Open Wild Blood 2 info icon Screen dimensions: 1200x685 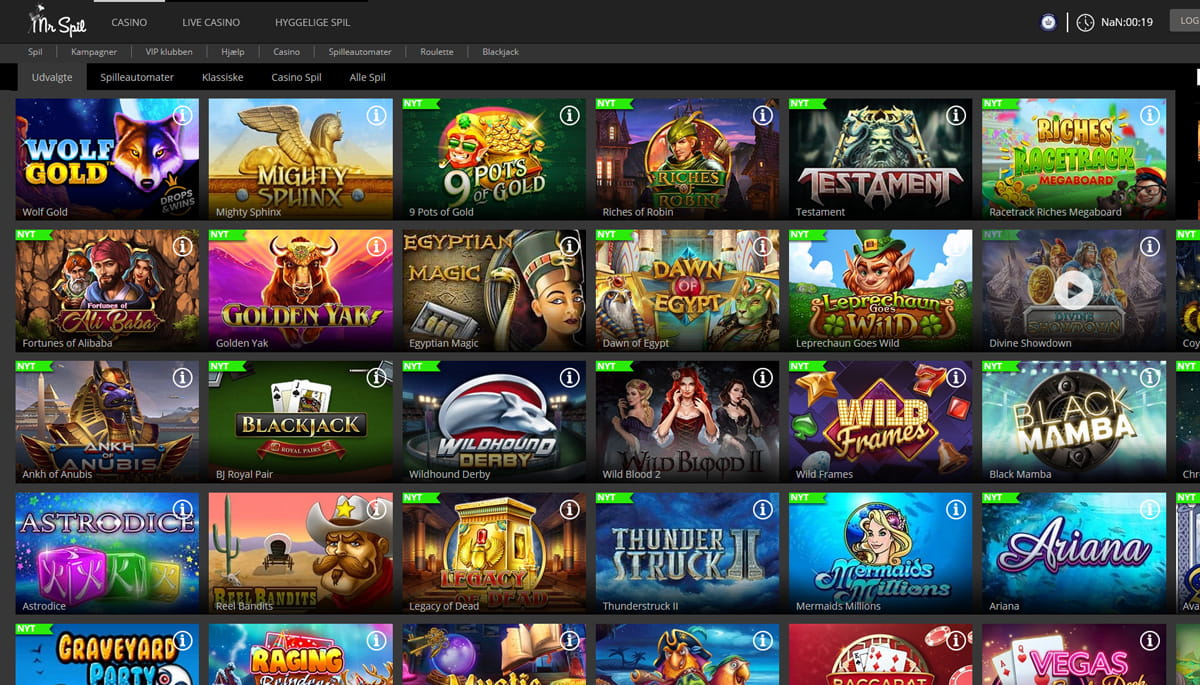[763, 378]
